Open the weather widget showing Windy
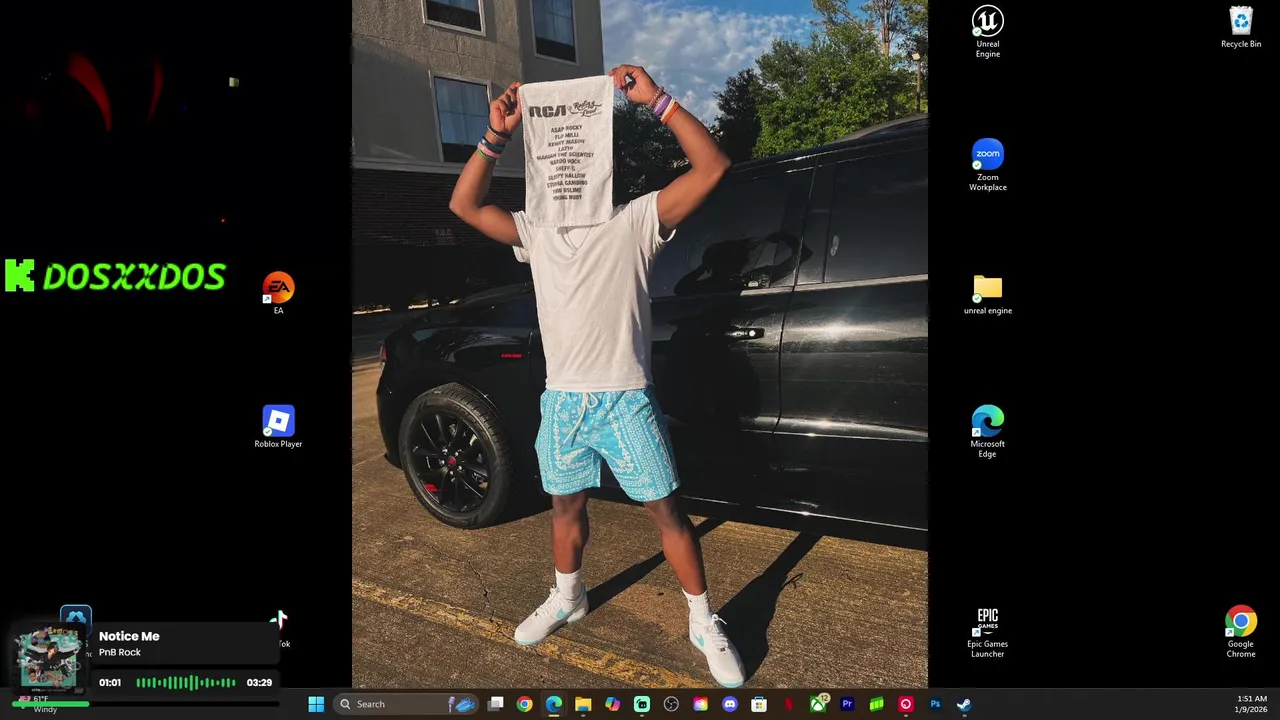This screenshot has width=1280, height=720. (40, 704)
